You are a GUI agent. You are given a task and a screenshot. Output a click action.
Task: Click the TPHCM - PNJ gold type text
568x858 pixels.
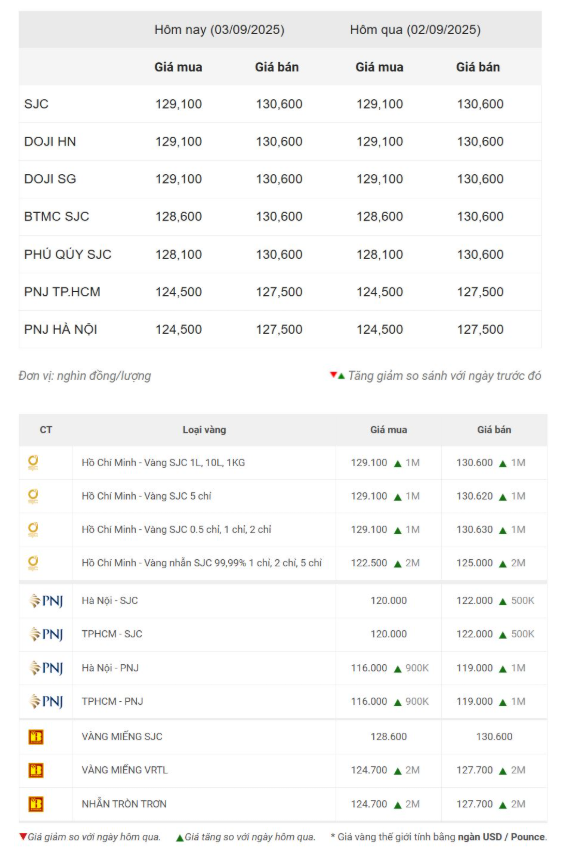pos(112,702)
